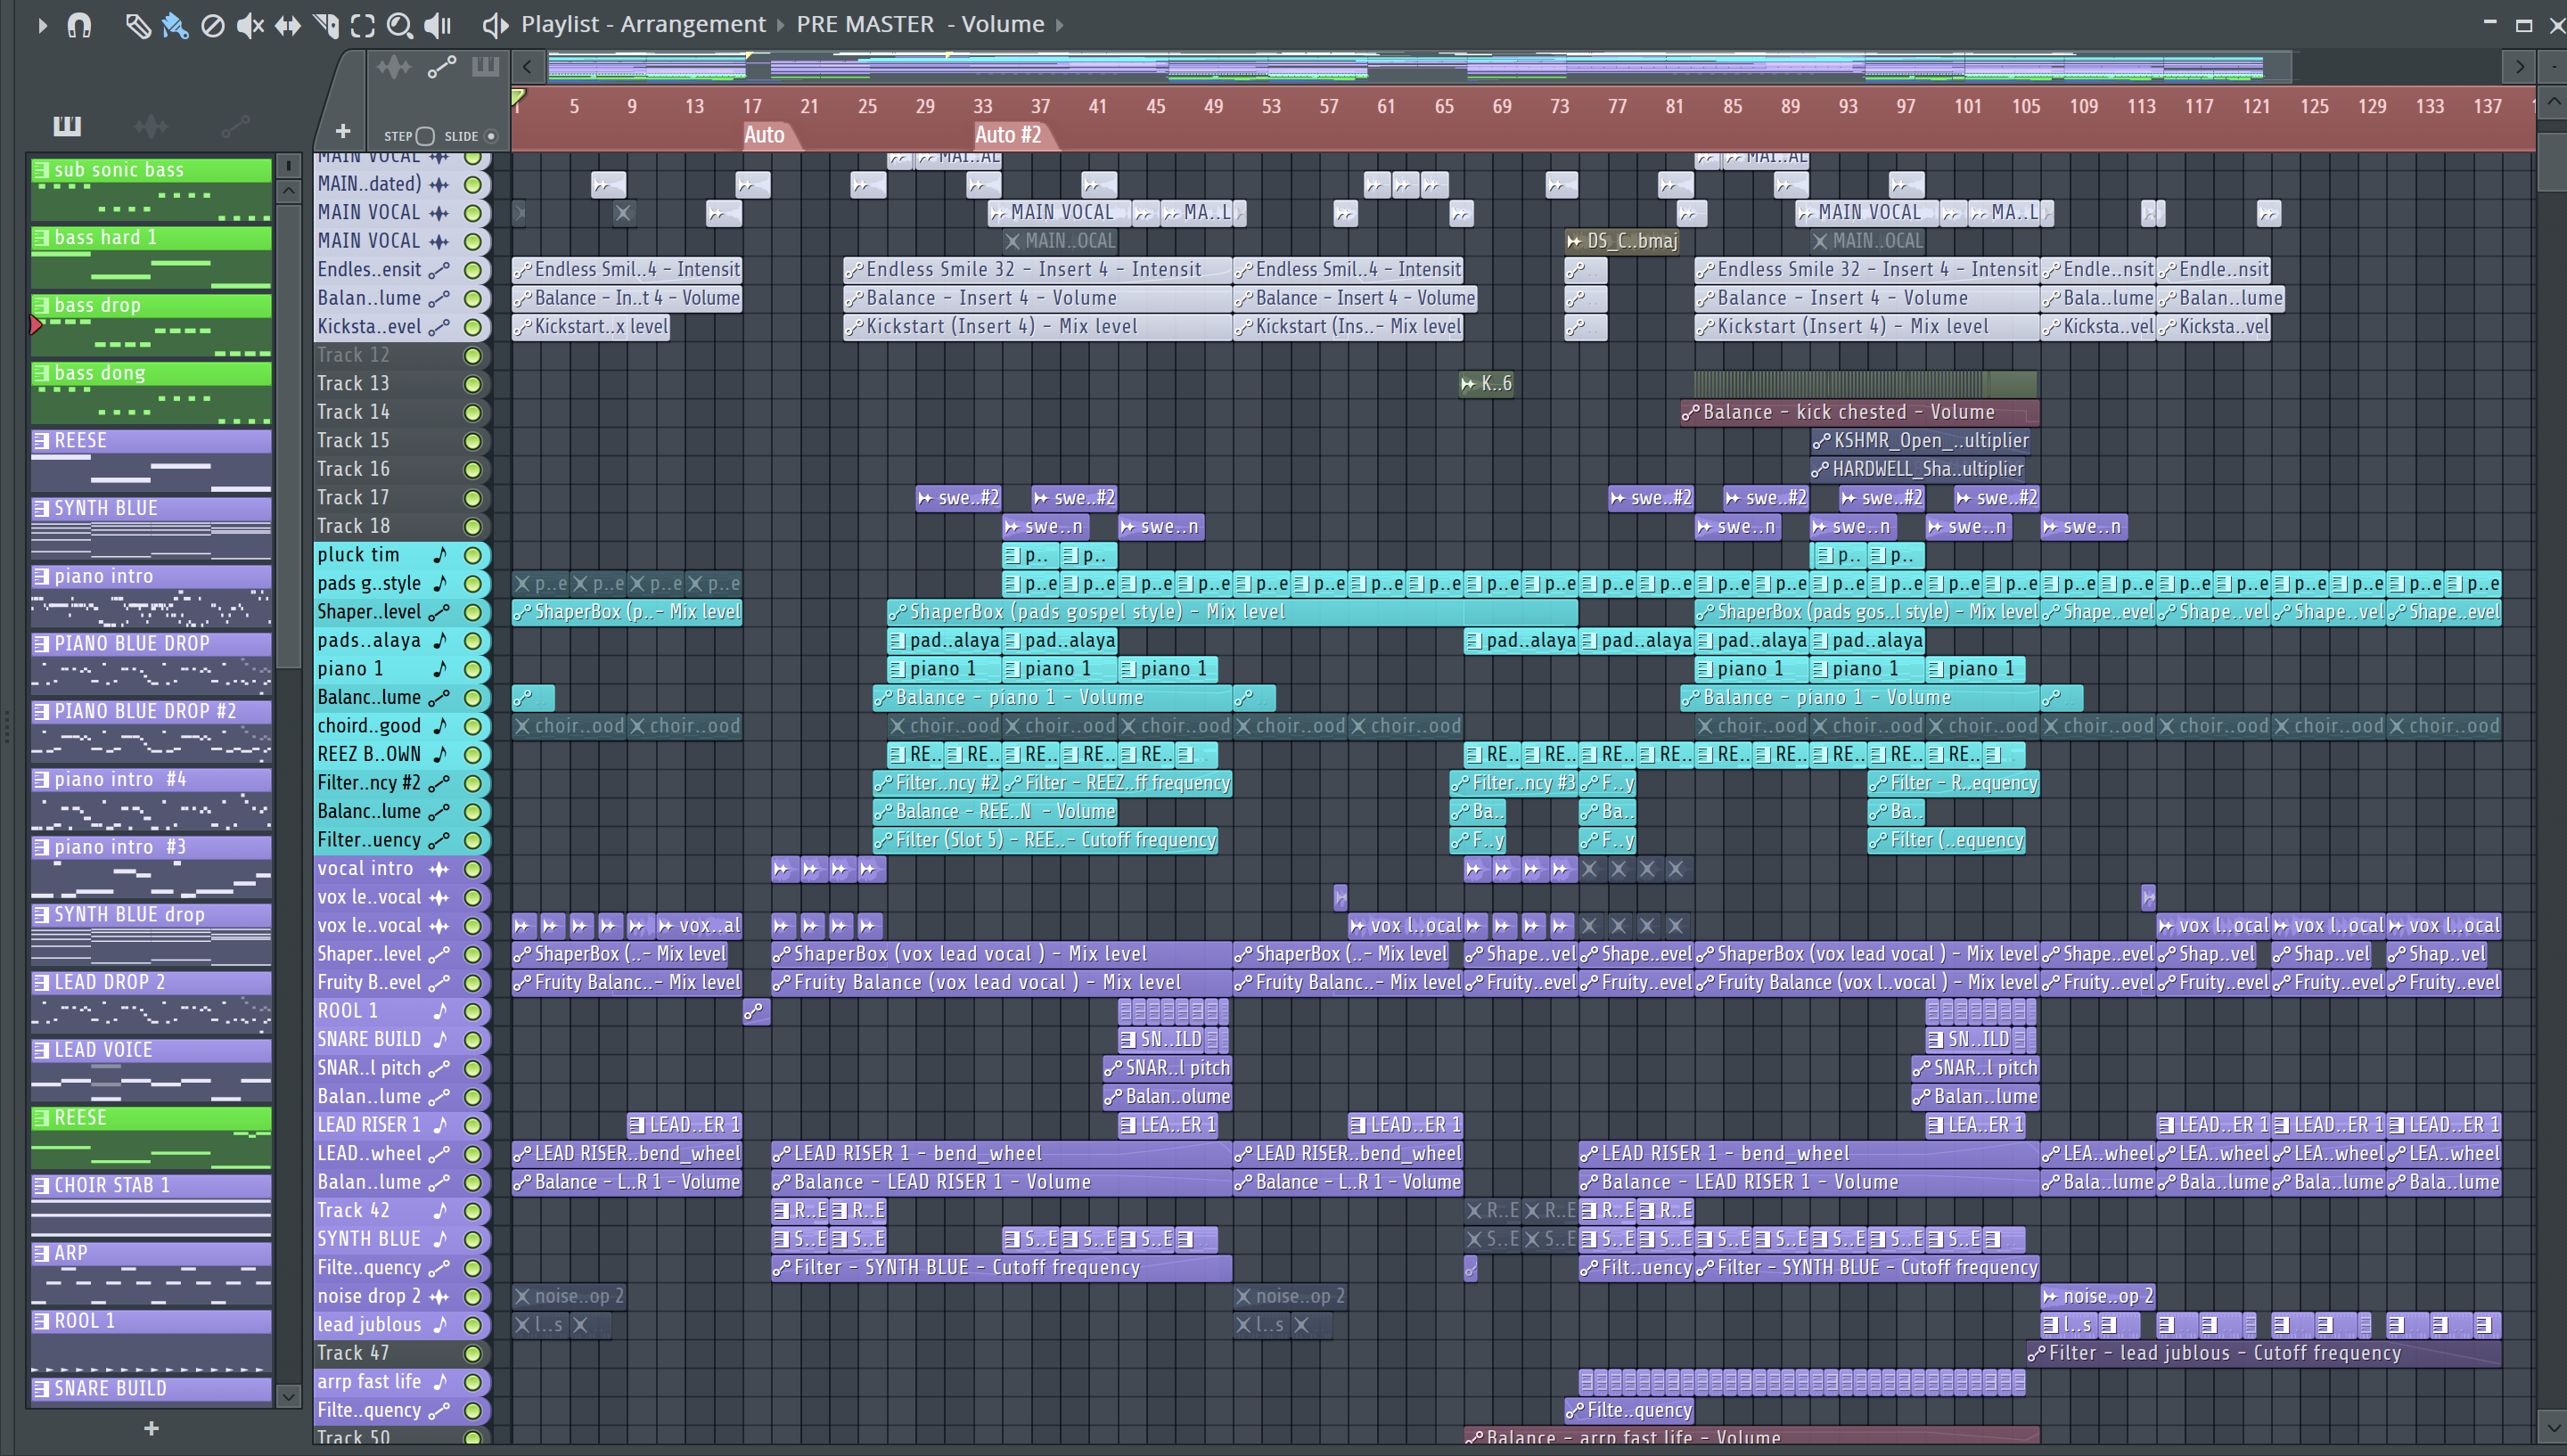Mute Track 13 via green light
The image size is (2567, 1456).
[473, 384]
